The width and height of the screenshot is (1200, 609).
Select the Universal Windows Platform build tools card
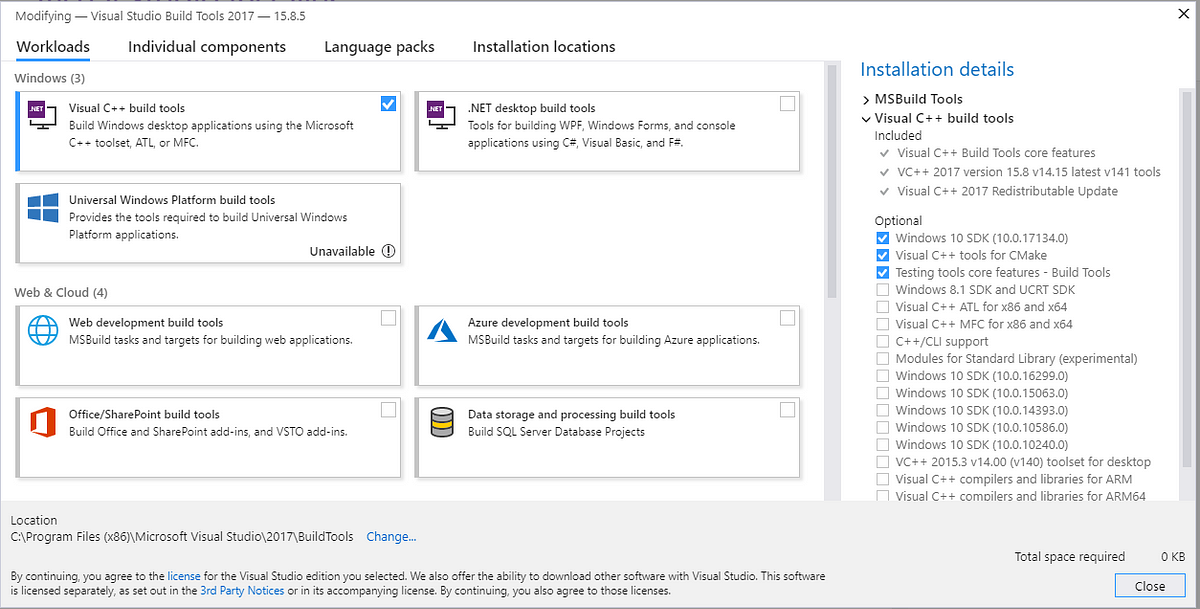tap(209, 222)
